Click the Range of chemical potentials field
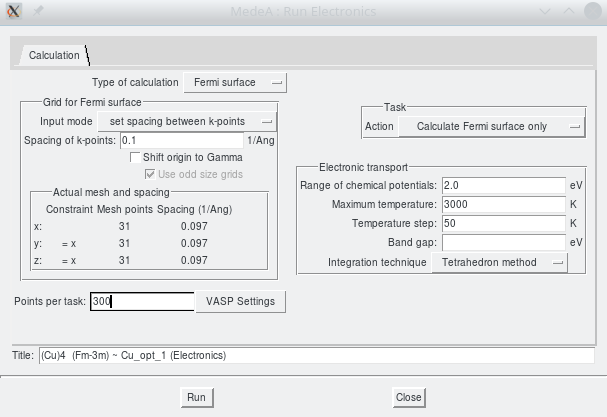 click(x=504, y=185)
